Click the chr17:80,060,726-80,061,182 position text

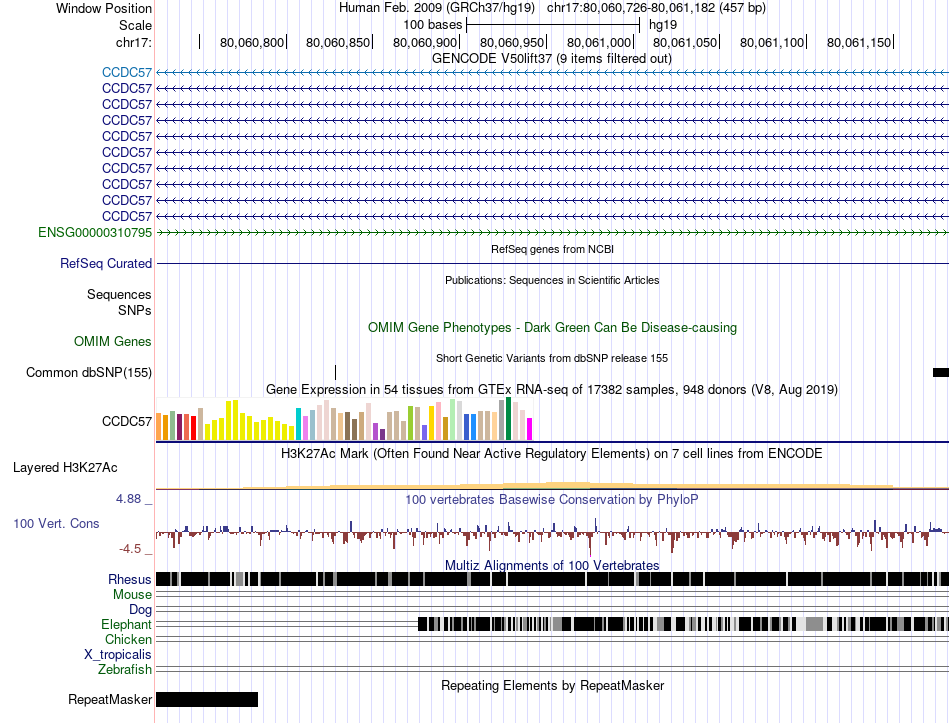coord(656,8)
